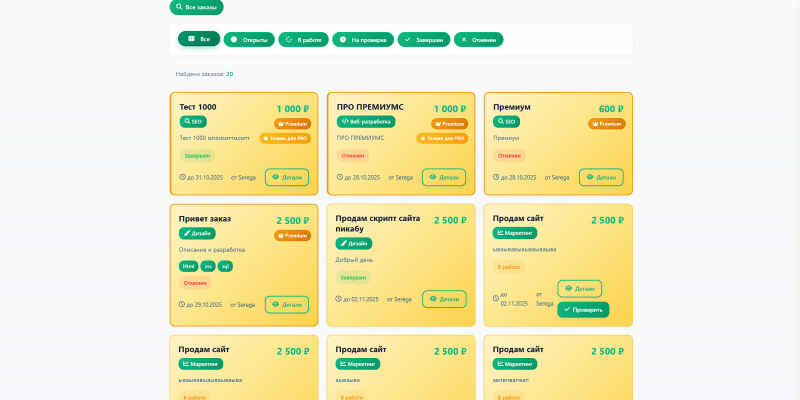800x400 pixels.
Task: Click the search icon in Все заказы button
Action: coord(179,7)
